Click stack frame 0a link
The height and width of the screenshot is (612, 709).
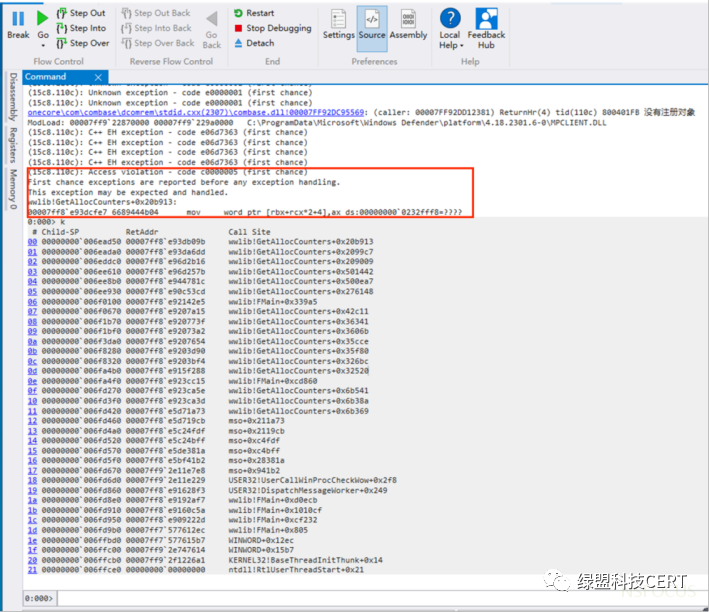pos(32,341)
